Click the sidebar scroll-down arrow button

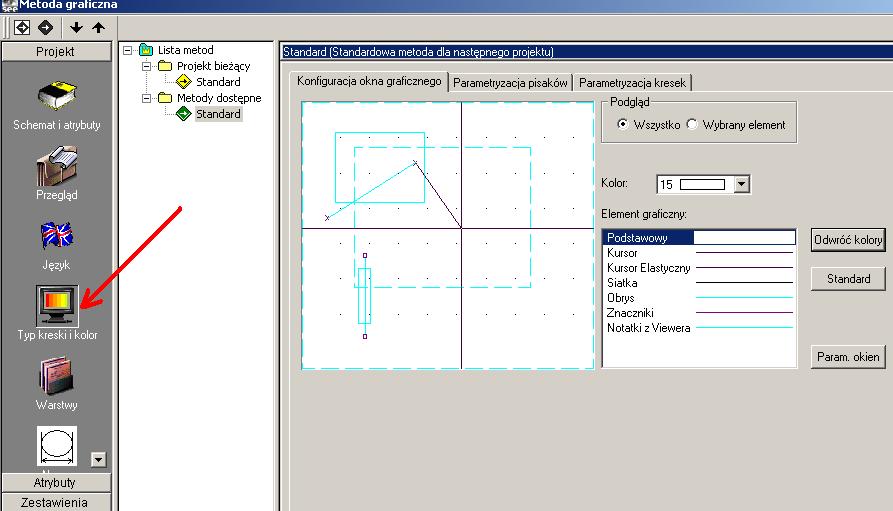(99, 459)
